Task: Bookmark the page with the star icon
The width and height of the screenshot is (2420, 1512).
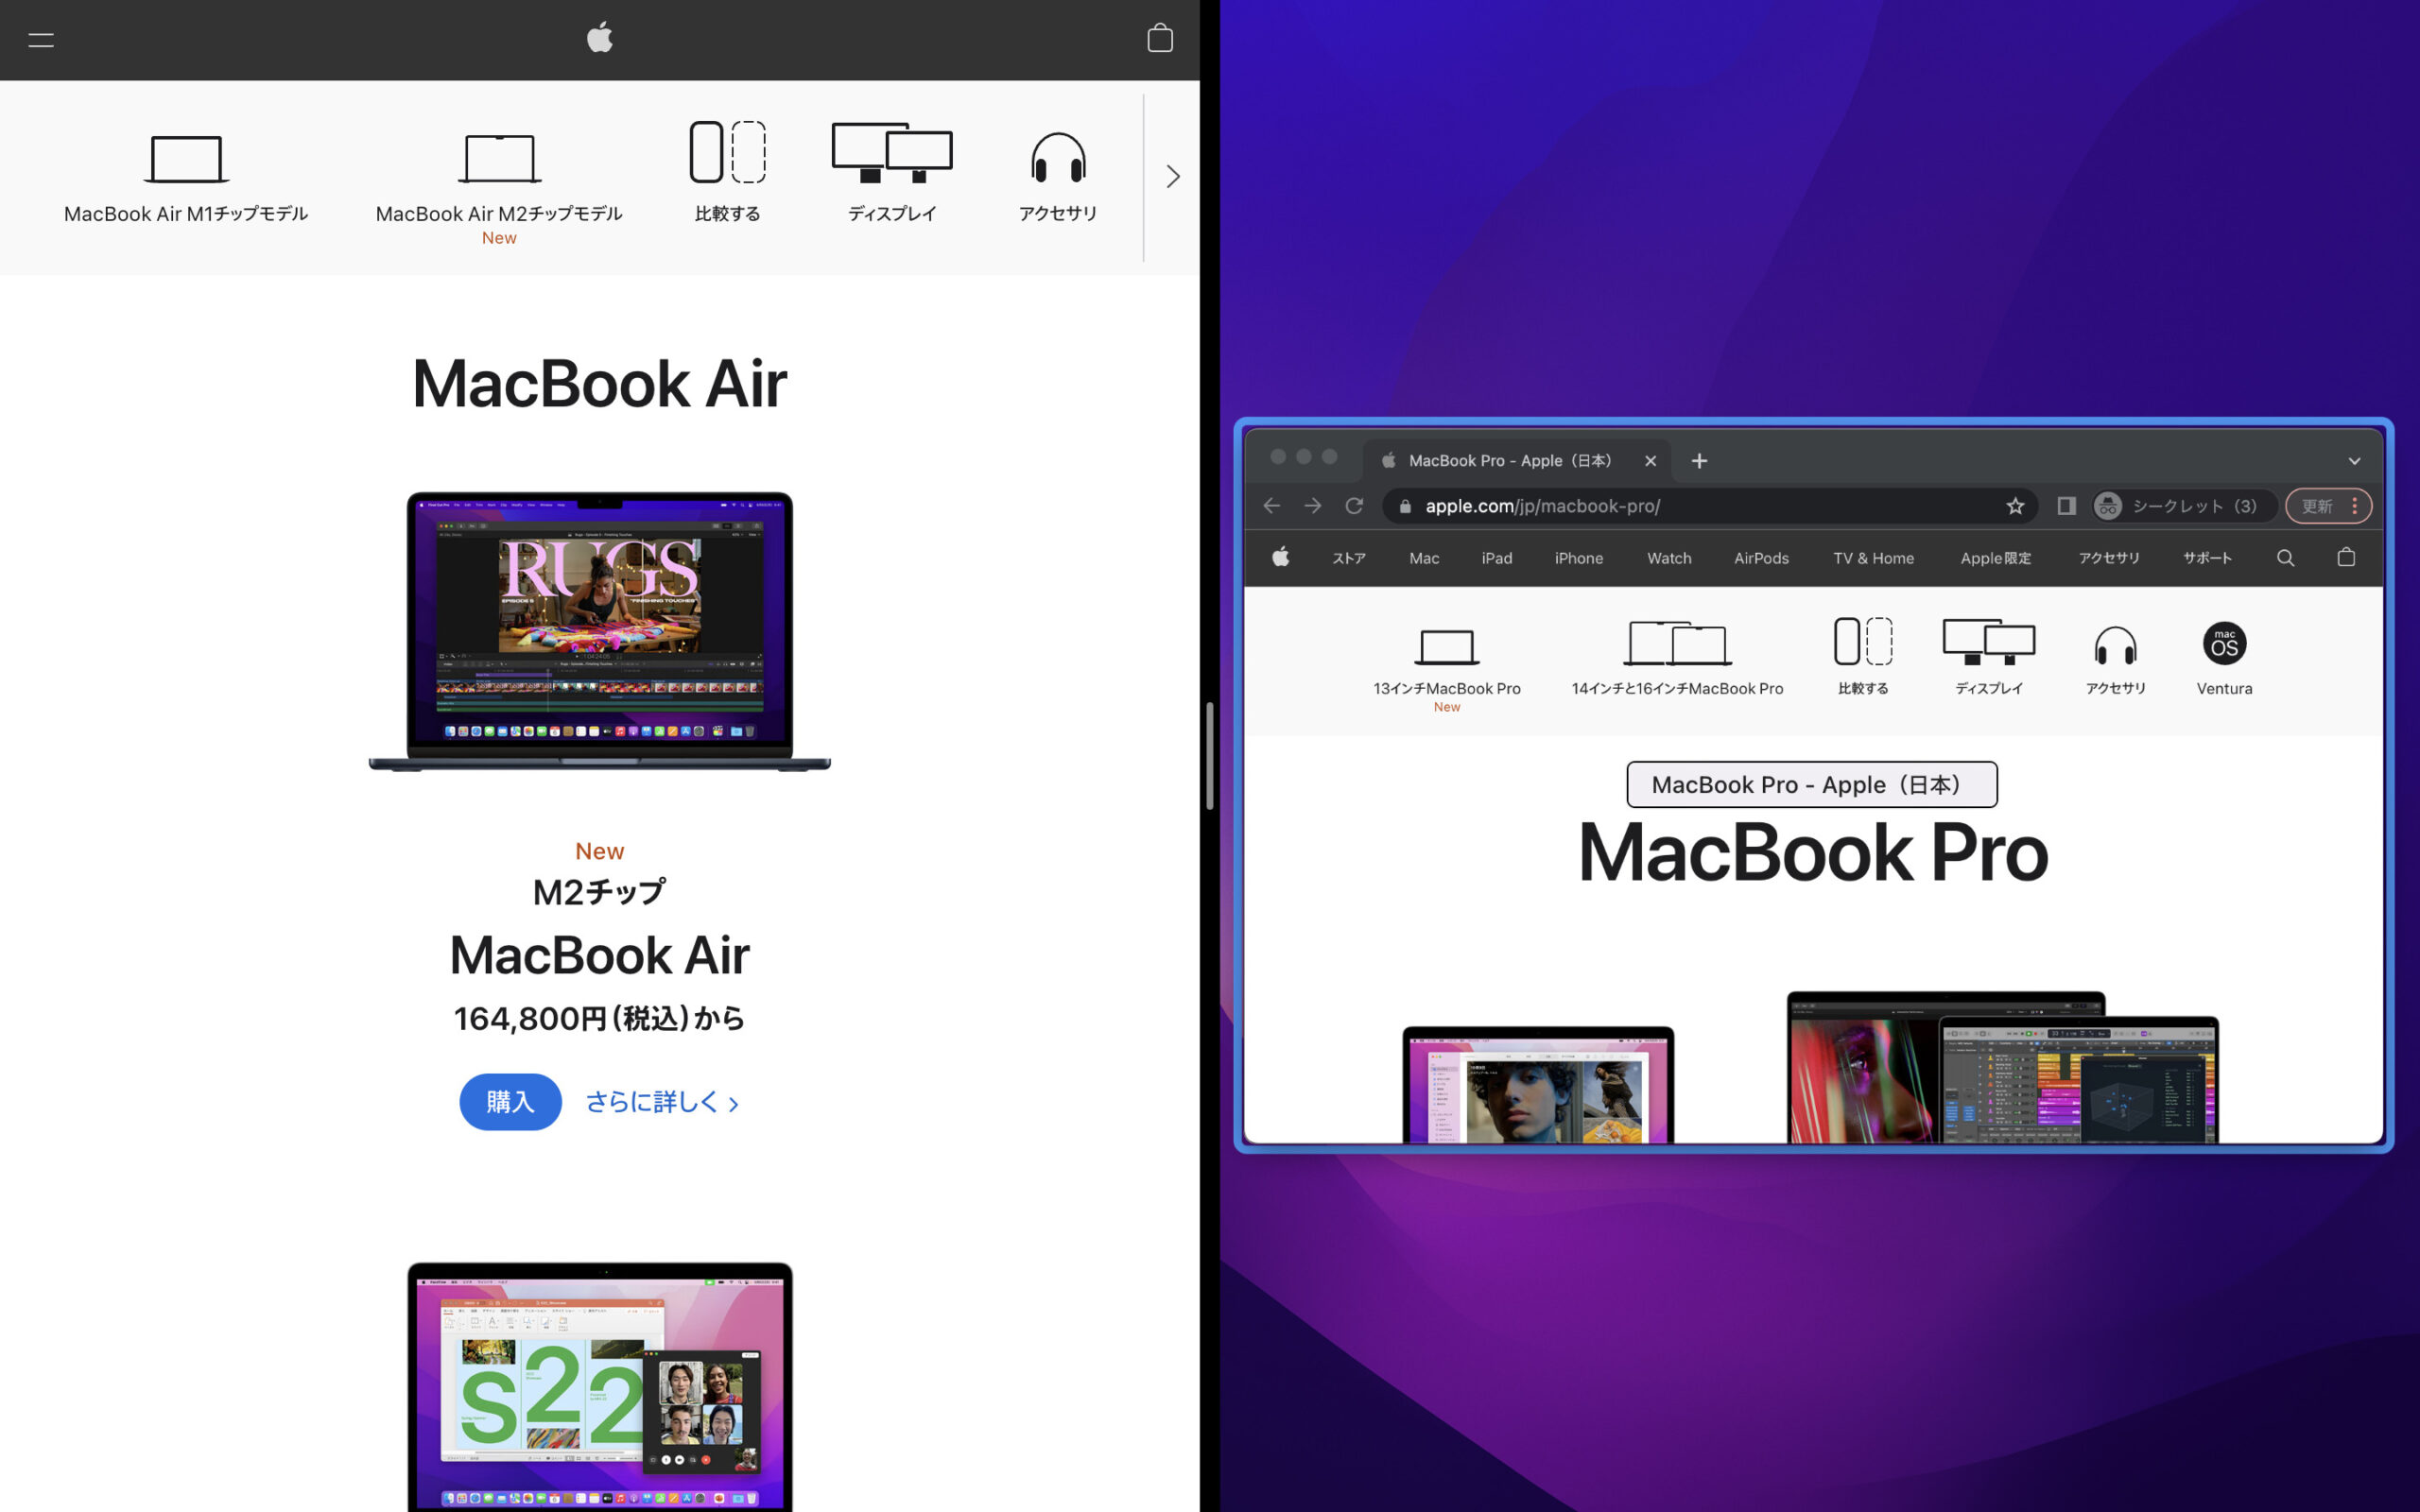Action: click(x=2016, y=506)
